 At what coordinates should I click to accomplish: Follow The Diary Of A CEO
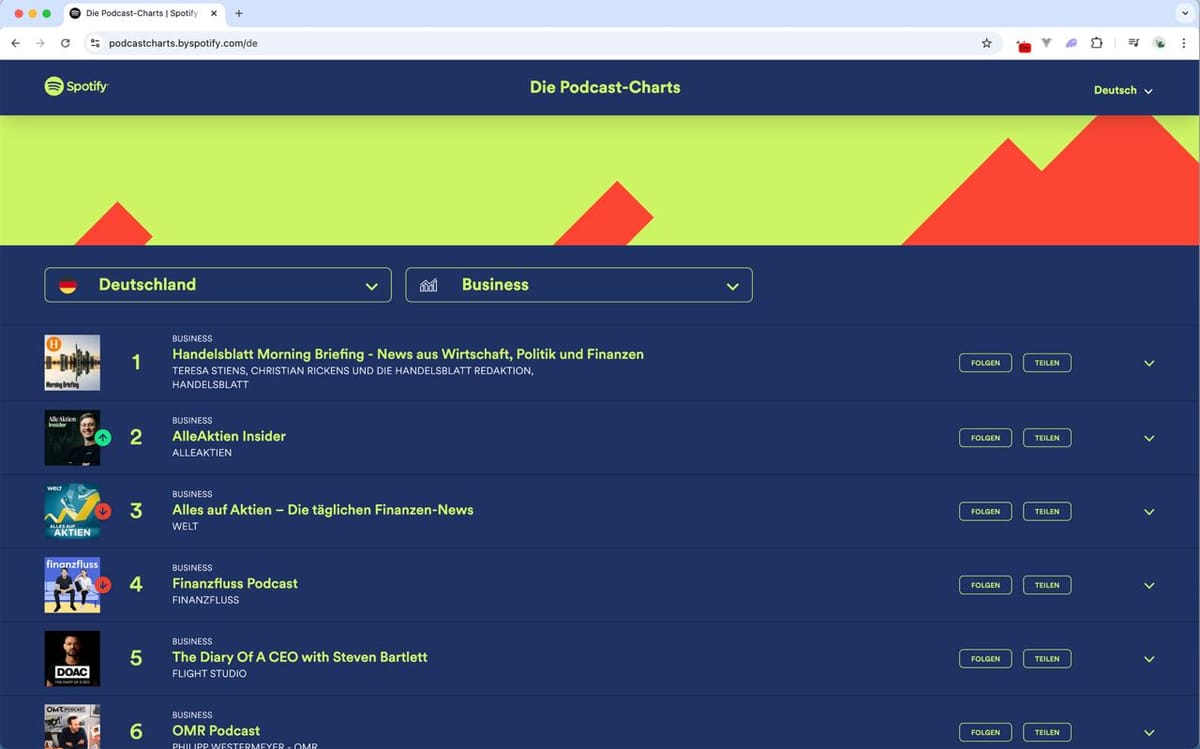[985, 659]
